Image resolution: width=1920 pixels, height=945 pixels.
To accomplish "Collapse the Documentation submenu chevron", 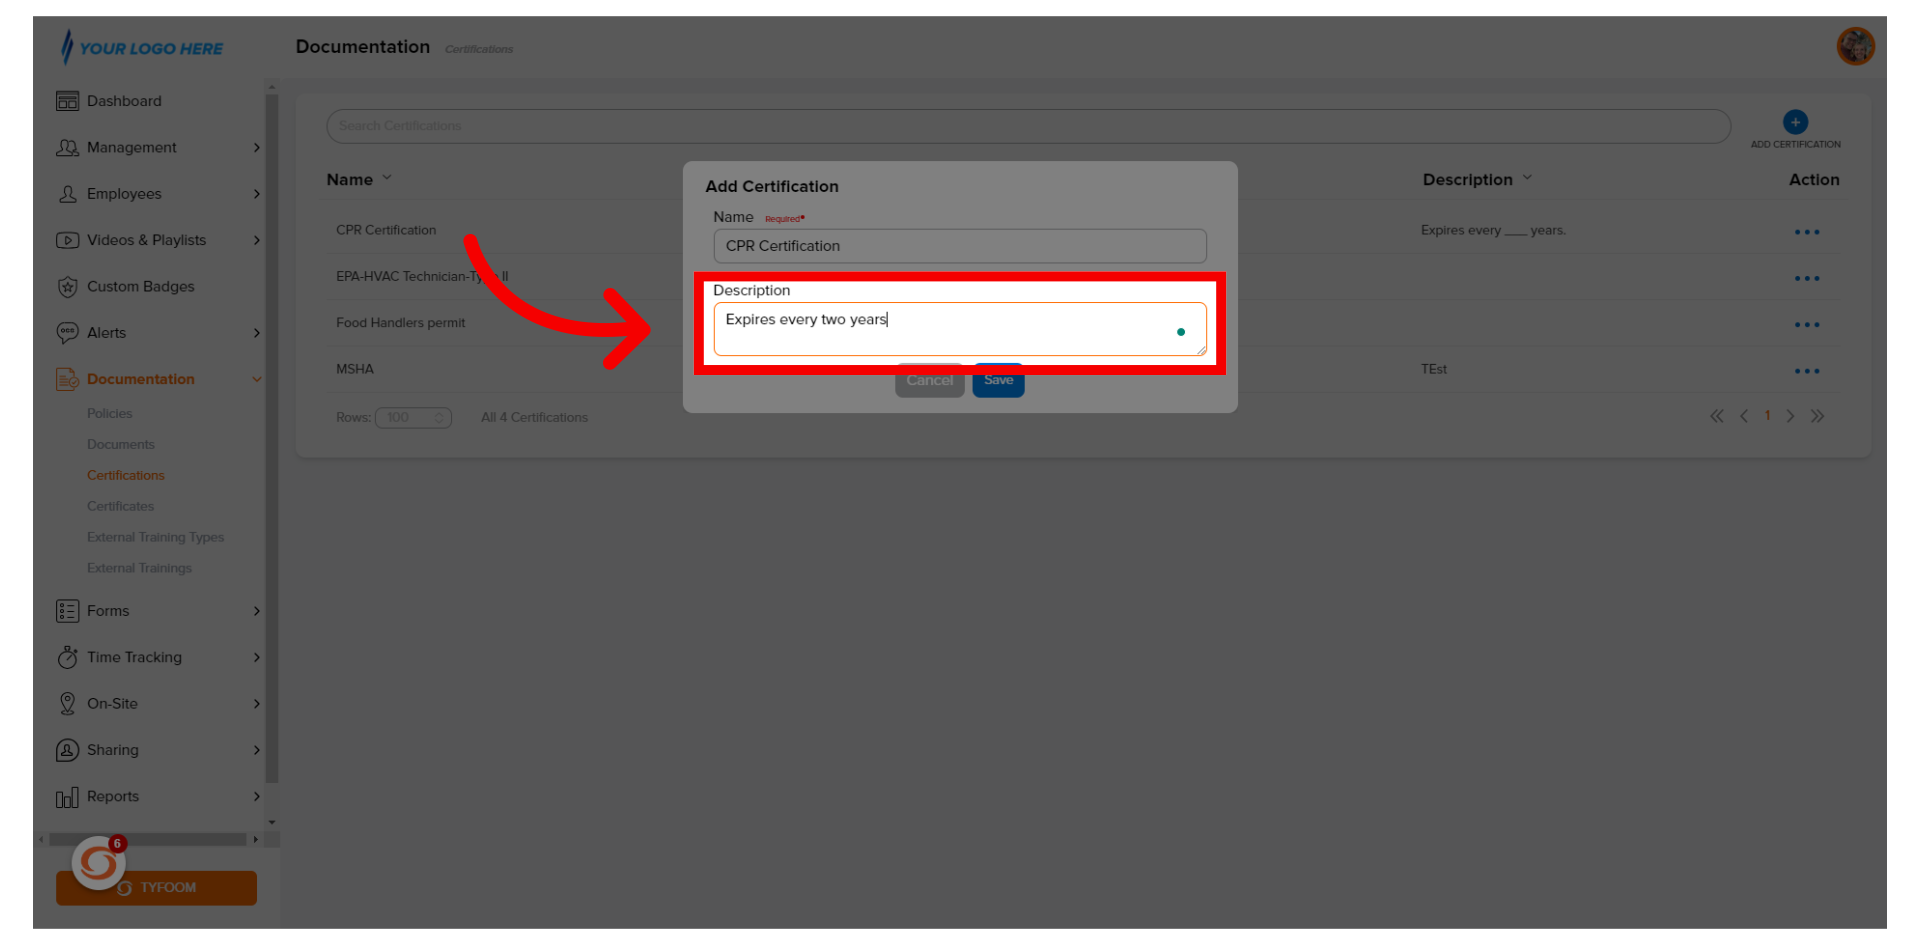I will pos(256,379).
